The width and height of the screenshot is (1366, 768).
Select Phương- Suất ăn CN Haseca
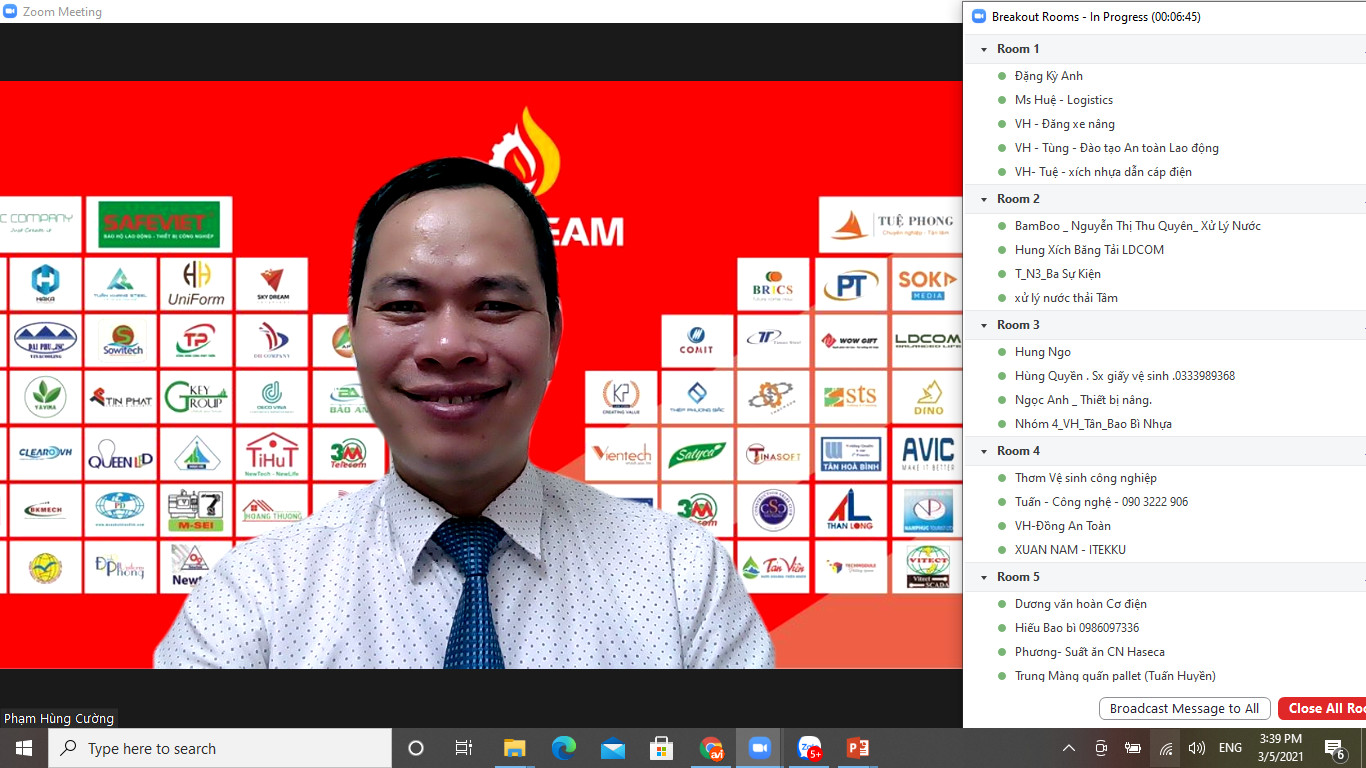pos(1090,652)
